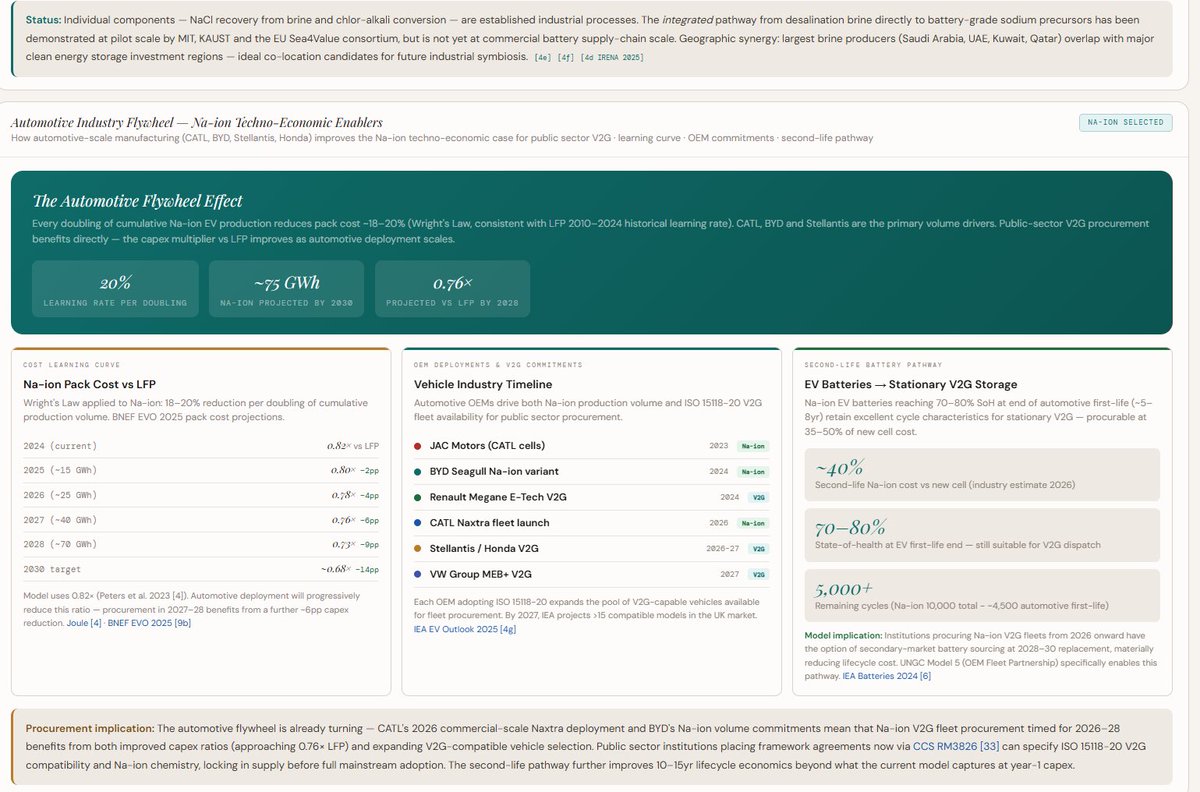Click the 2028 (~70 GWh) row
1200x792 pixels.
pyautogui.click(x=200, y=544)
